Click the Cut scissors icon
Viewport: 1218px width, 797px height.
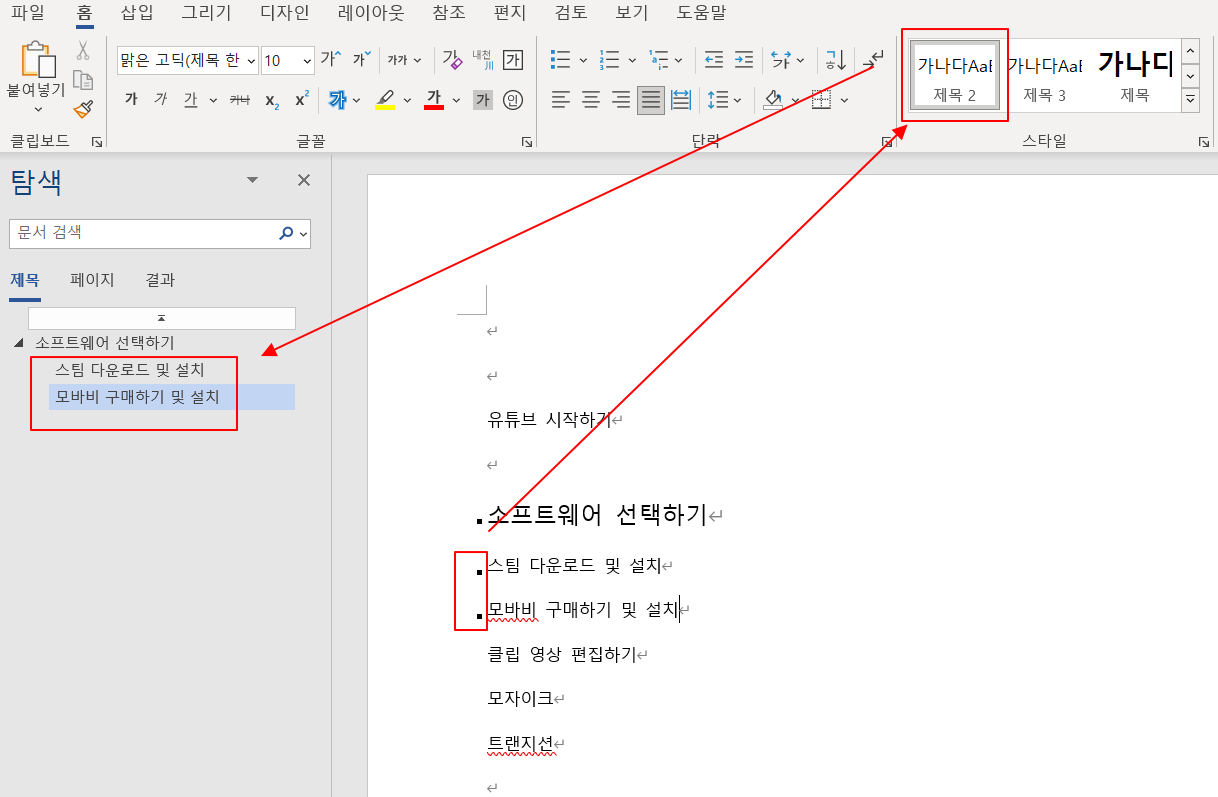click(x=83, y=50)
